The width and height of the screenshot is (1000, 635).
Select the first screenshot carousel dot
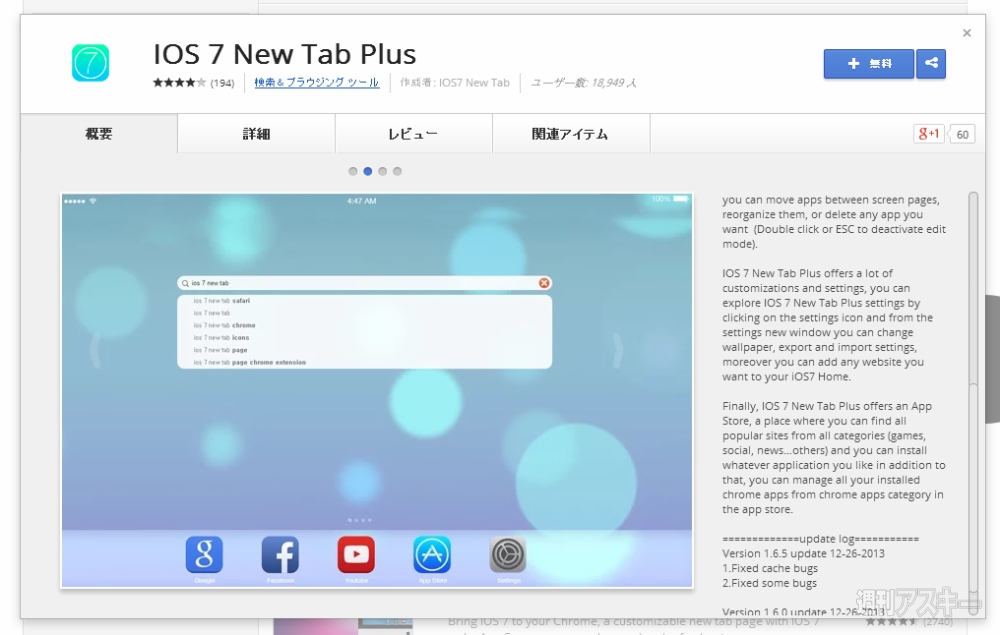[x=353, y=171]
